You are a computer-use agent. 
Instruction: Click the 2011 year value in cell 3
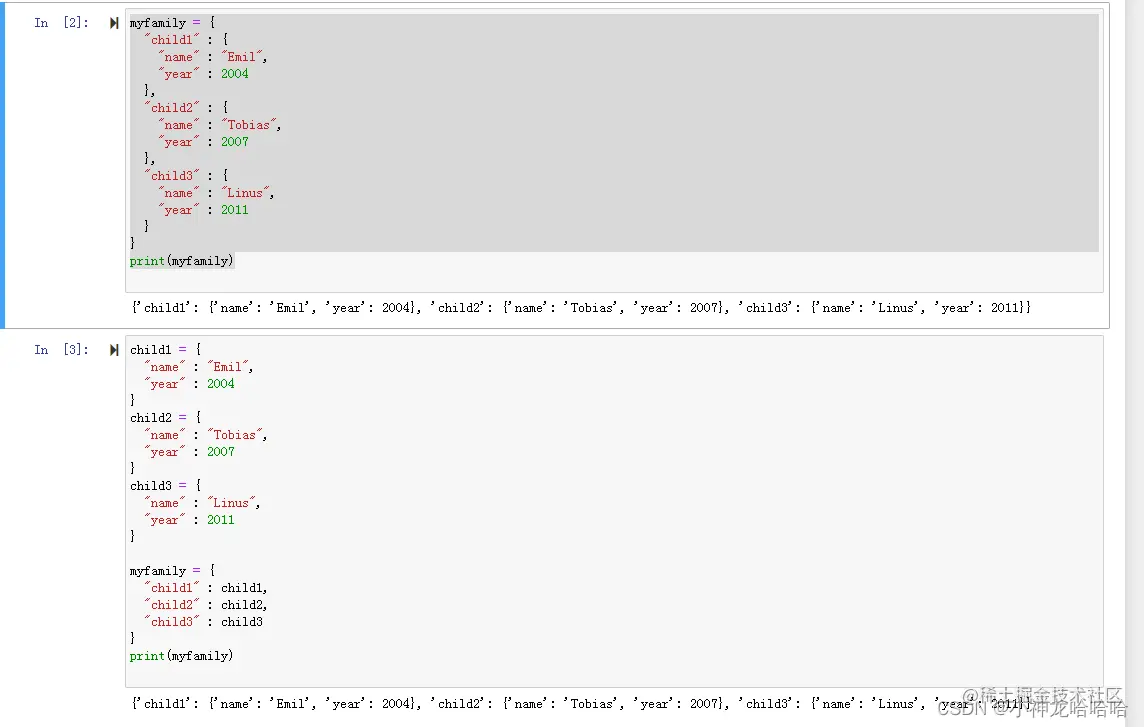(221, 520)
